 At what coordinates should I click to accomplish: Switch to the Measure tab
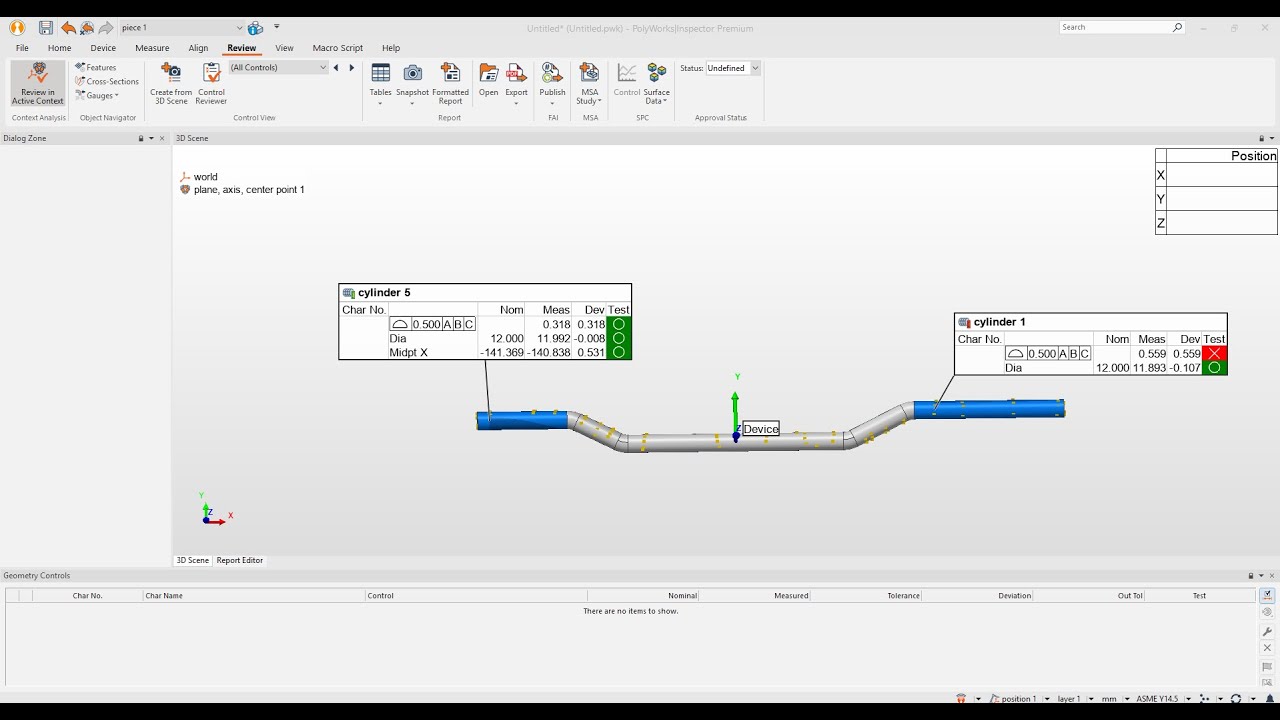152,48
